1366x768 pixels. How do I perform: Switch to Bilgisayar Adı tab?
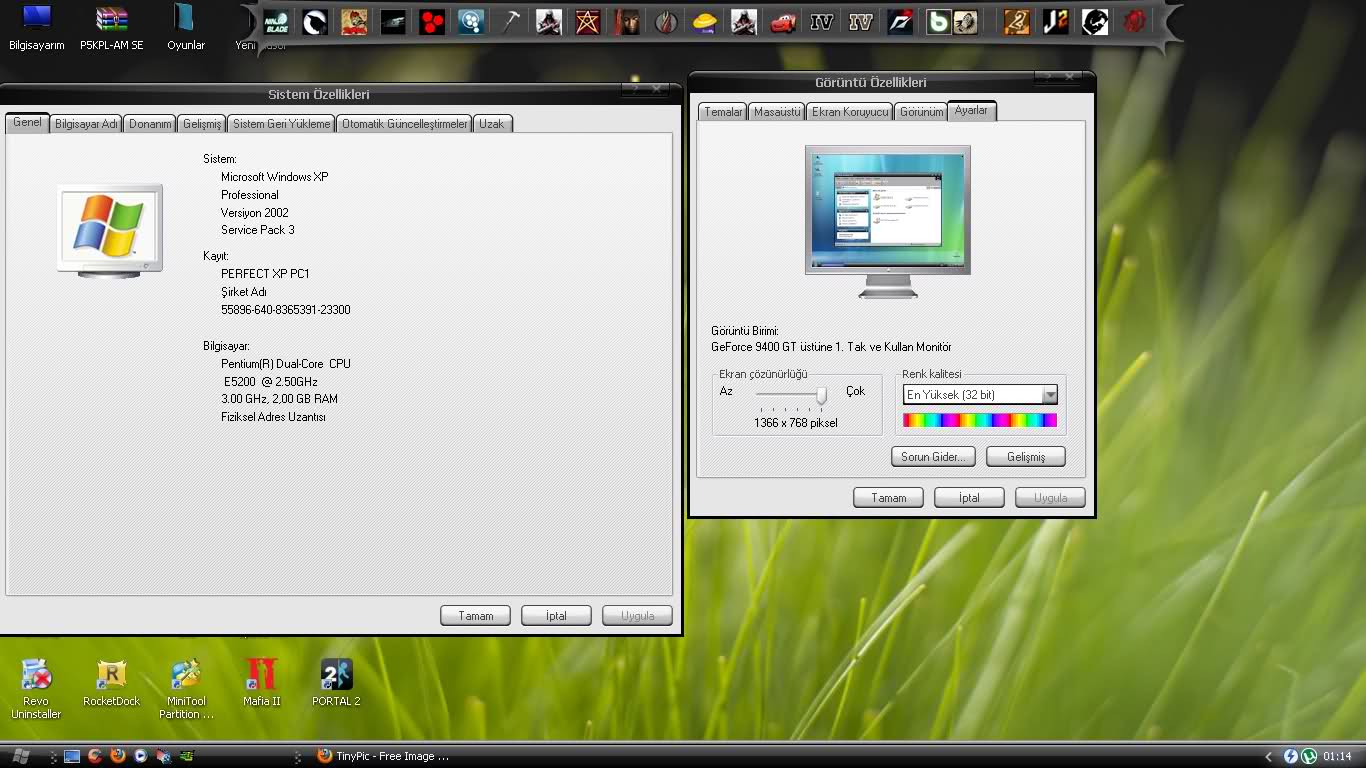(87, 124)
